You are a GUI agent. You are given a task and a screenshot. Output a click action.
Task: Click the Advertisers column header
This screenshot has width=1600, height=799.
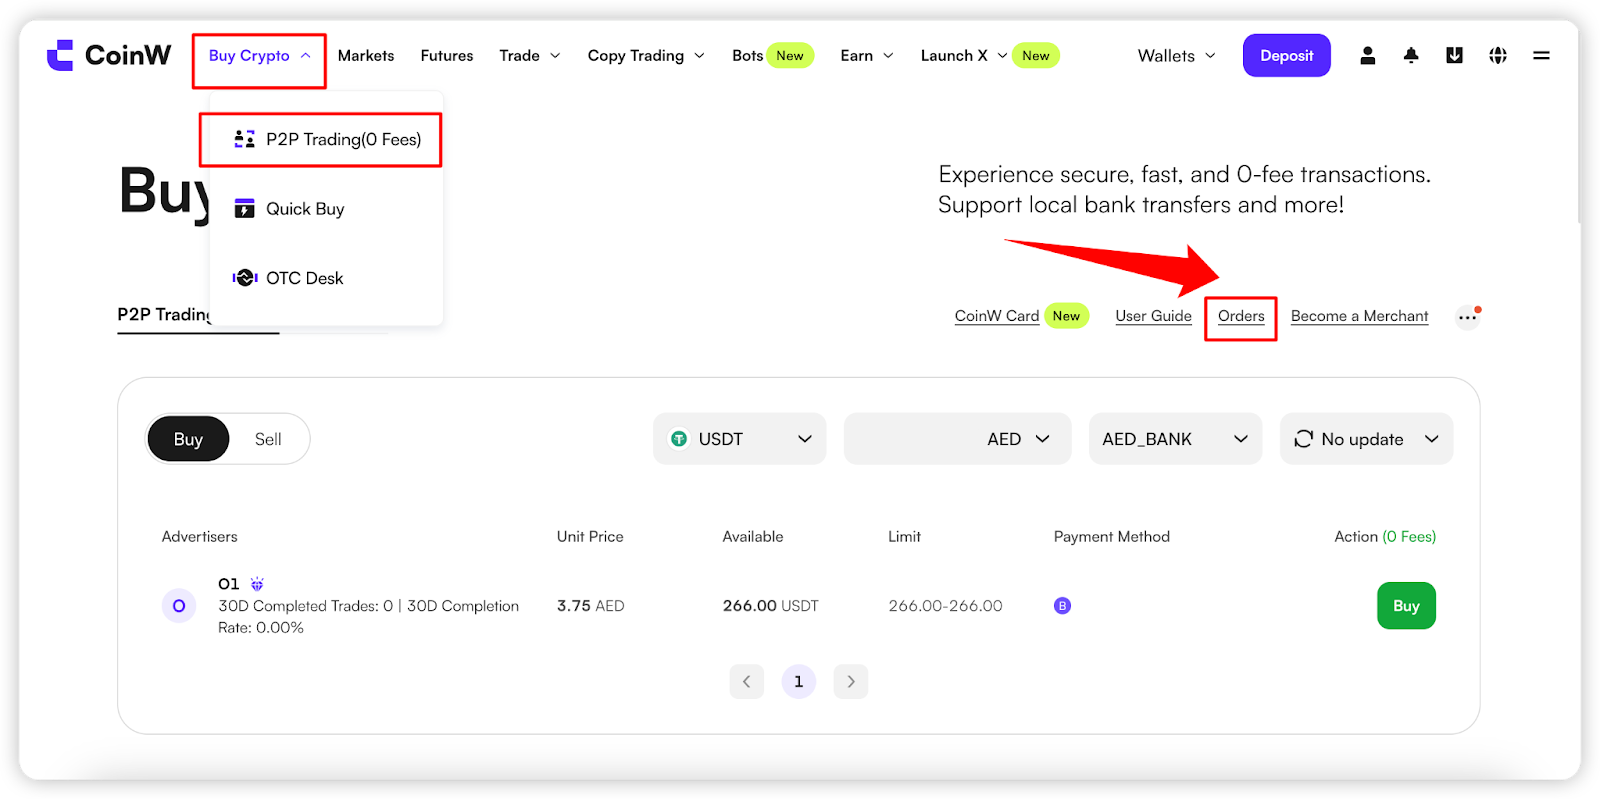click(x=199, y=537)
